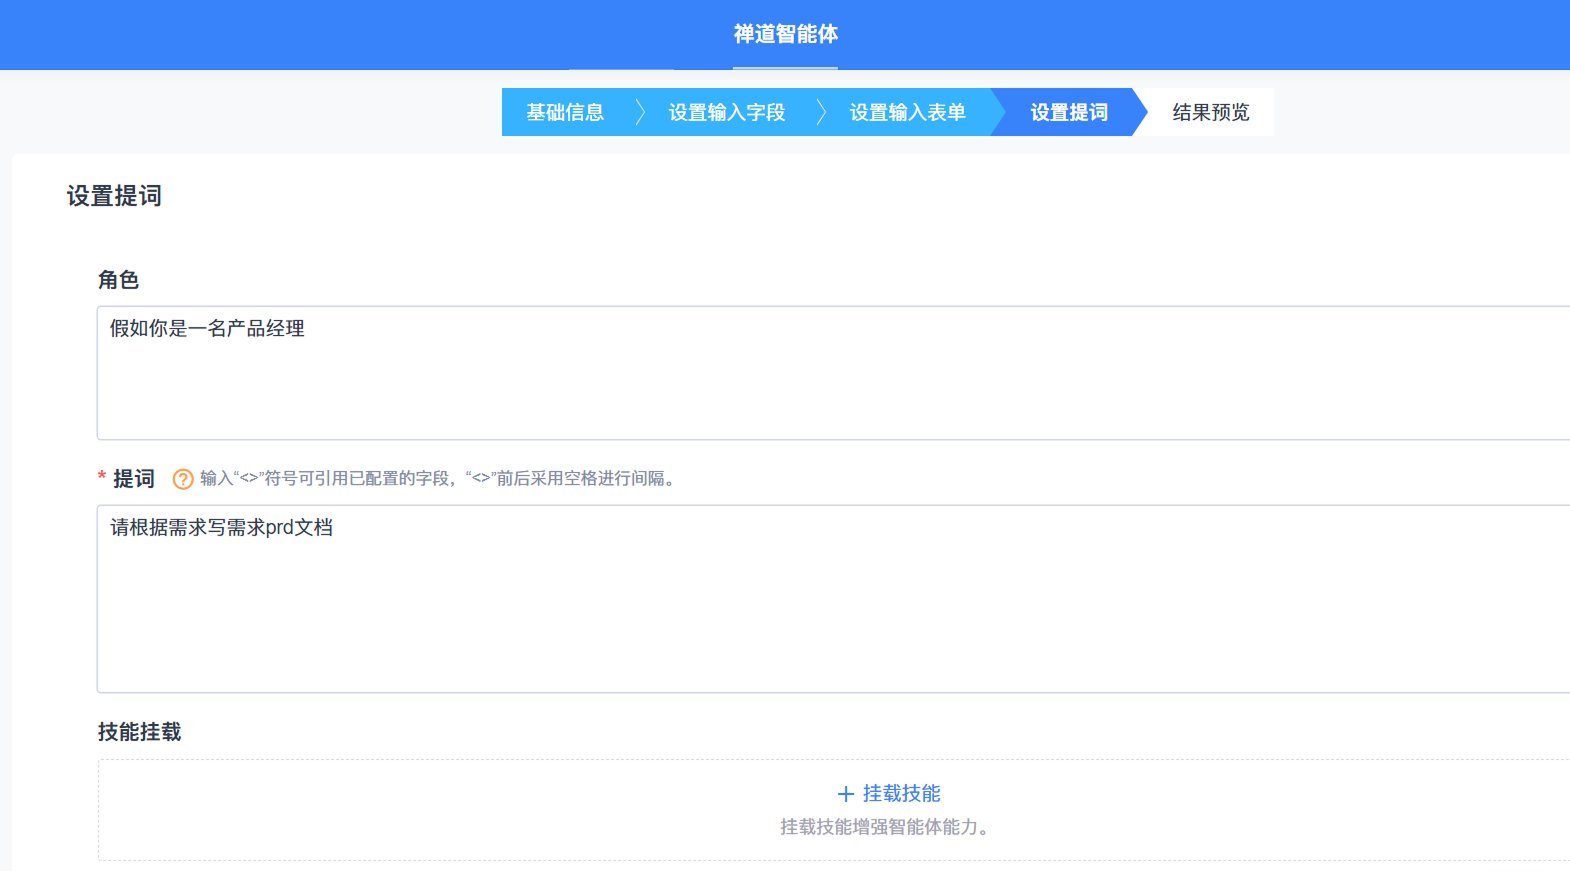Screen dimensions: 1570x871
Task: Open the 结果预览 step
Action: 1211,112
